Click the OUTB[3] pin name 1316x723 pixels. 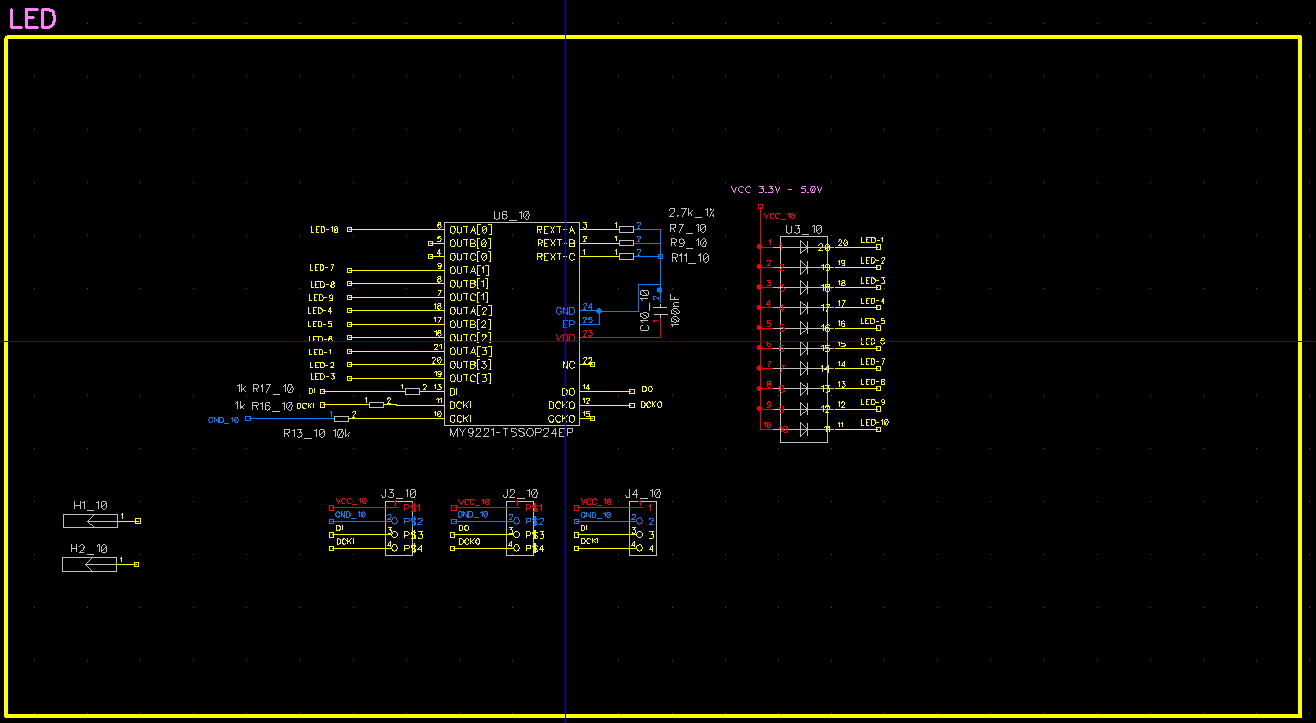[x=470, y=365]
